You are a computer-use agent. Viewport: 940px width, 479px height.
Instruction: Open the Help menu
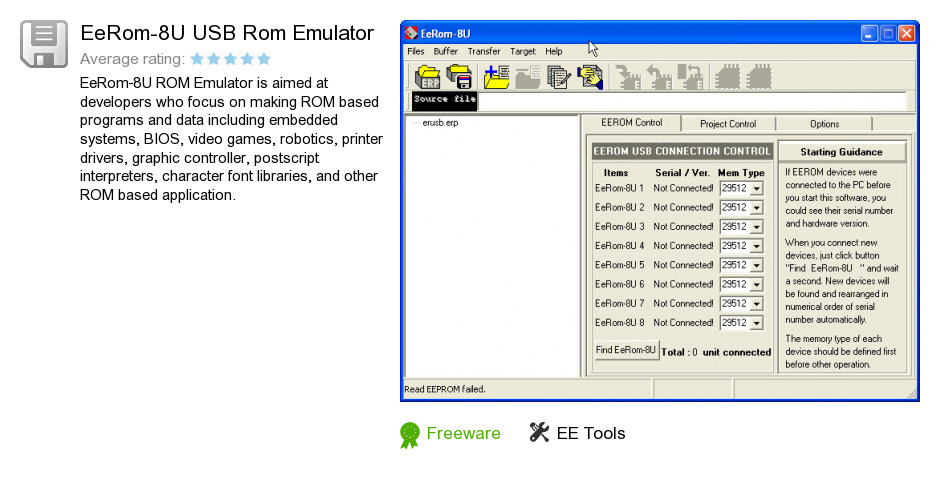pyautogui.click(x=554, y=52)
